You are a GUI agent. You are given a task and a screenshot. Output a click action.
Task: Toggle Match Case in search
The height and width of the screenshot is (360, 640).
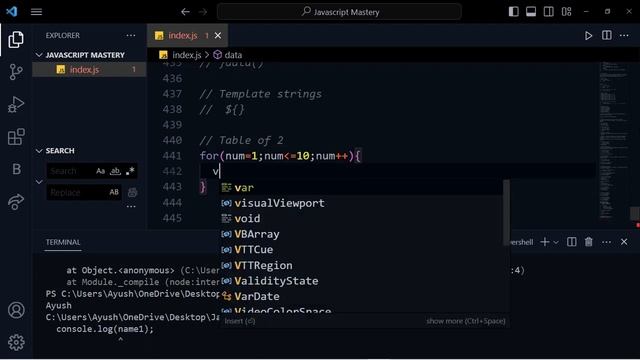click(x=100, y=171)
